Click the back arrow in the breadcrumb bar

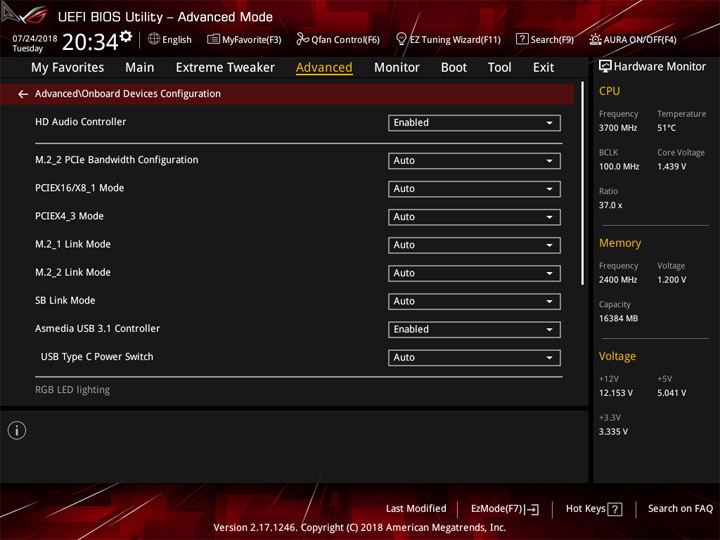coord(23,94)
